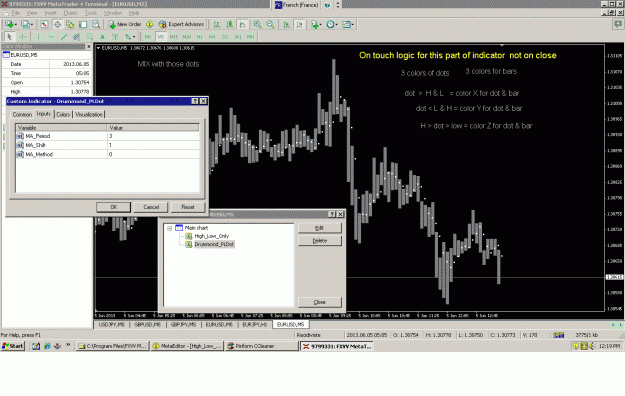Switch timeframe to M15
Image resolution: width=625 pixels, height=396 pixels.
click(x=173, y=37)
